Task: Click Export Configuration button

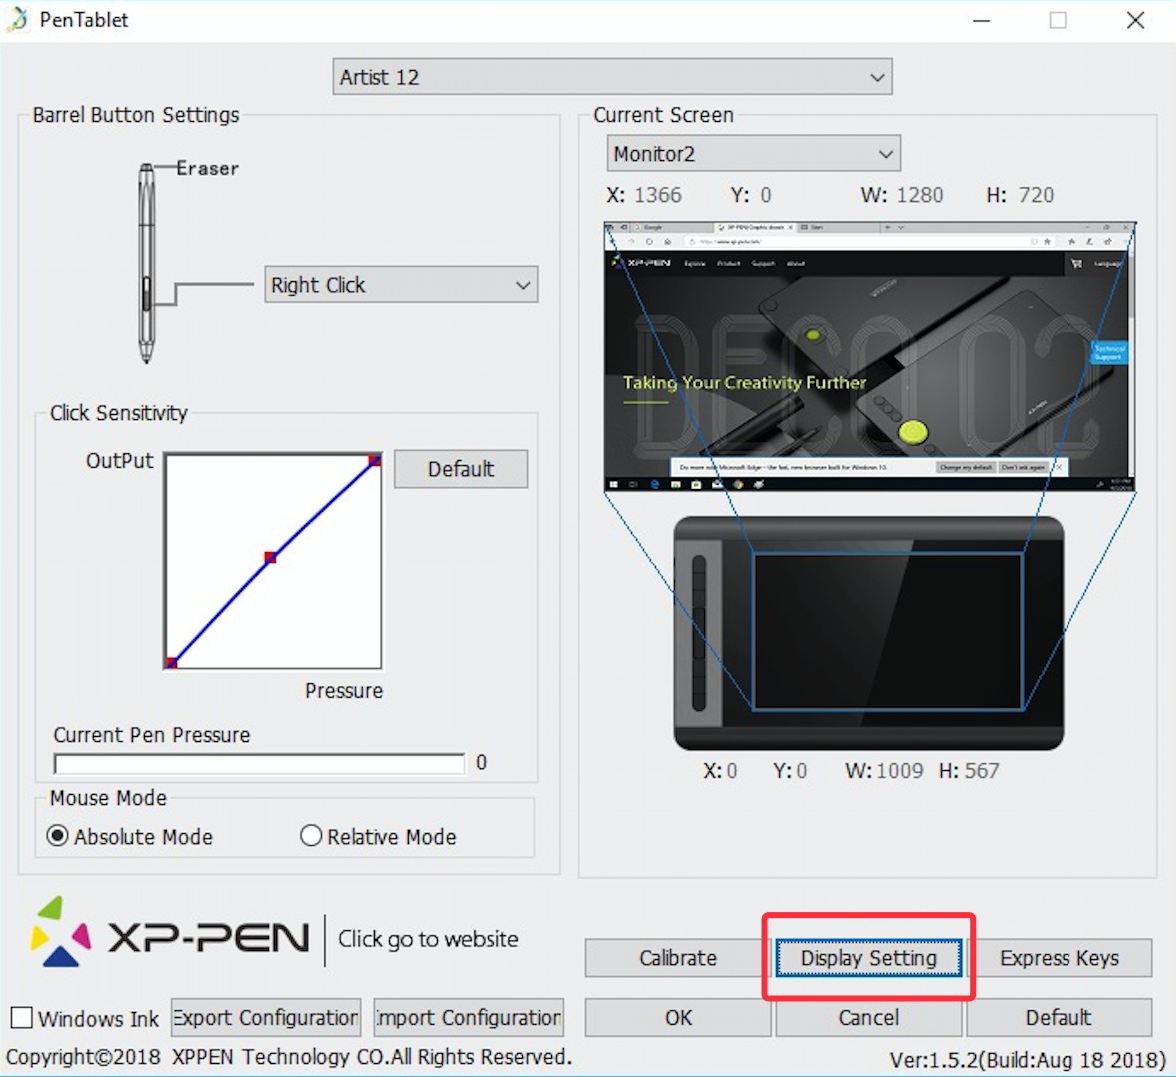Action: pos(265,1018)
